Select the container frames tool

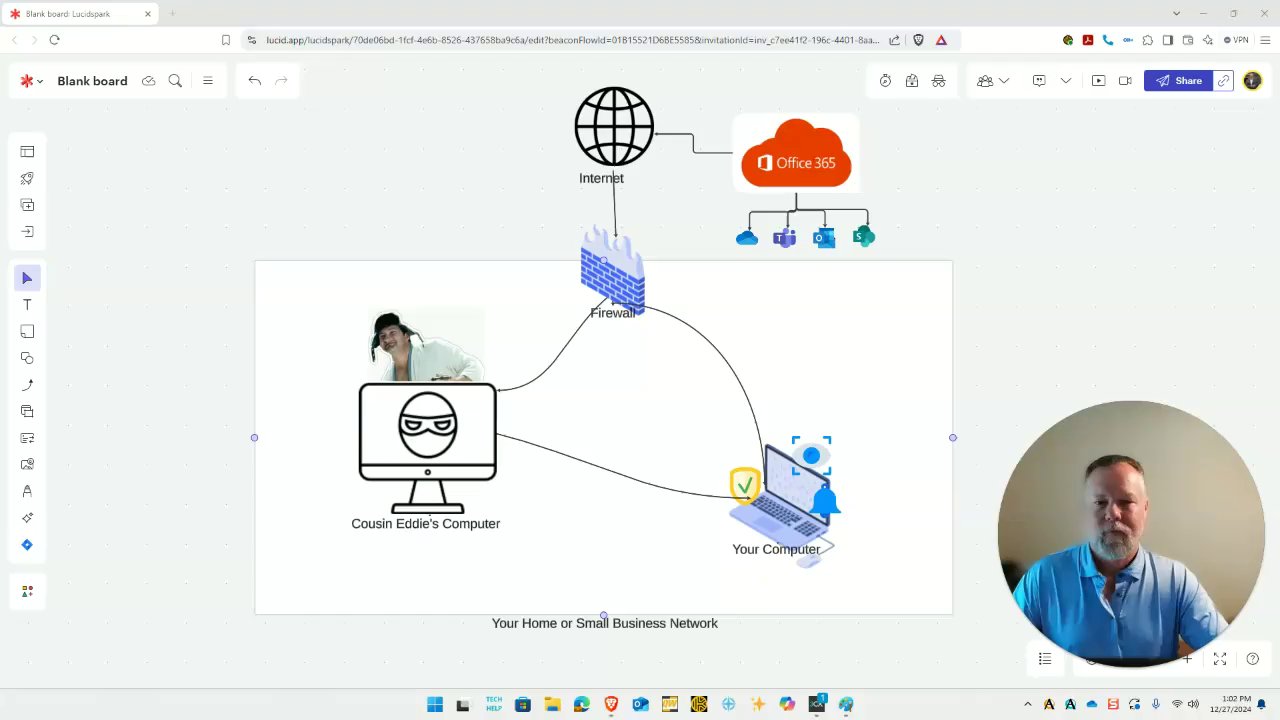pyautogui.click(x=27, y=411)
